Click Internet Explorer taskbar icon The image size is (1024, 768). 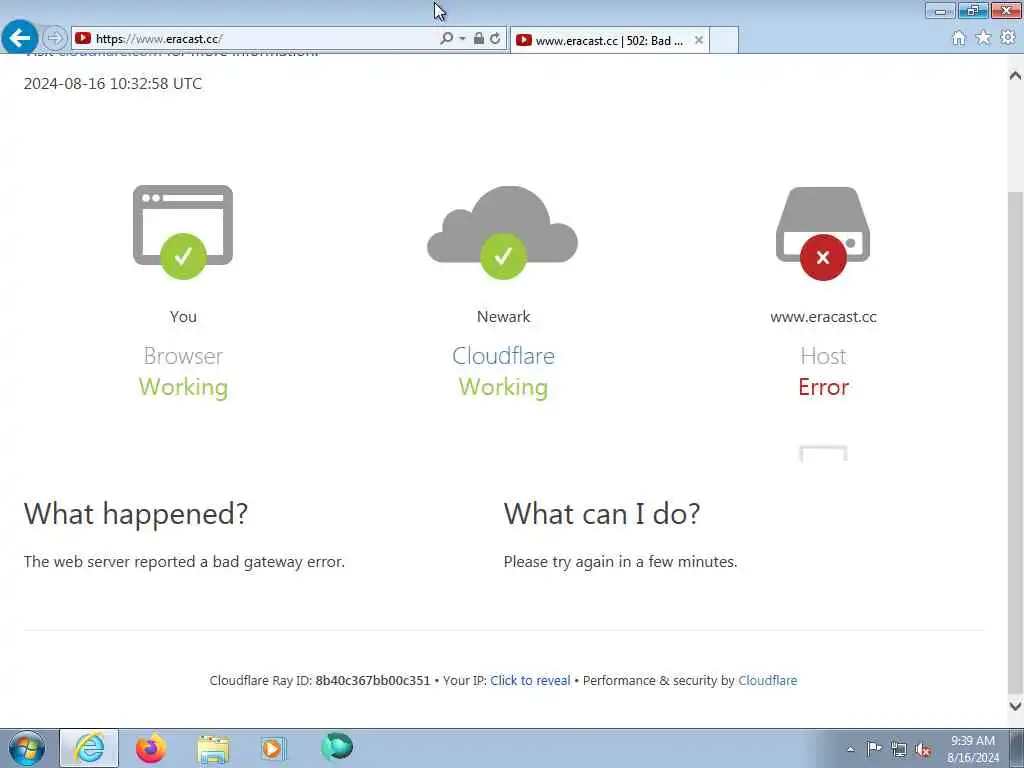[x=89, y=748]
